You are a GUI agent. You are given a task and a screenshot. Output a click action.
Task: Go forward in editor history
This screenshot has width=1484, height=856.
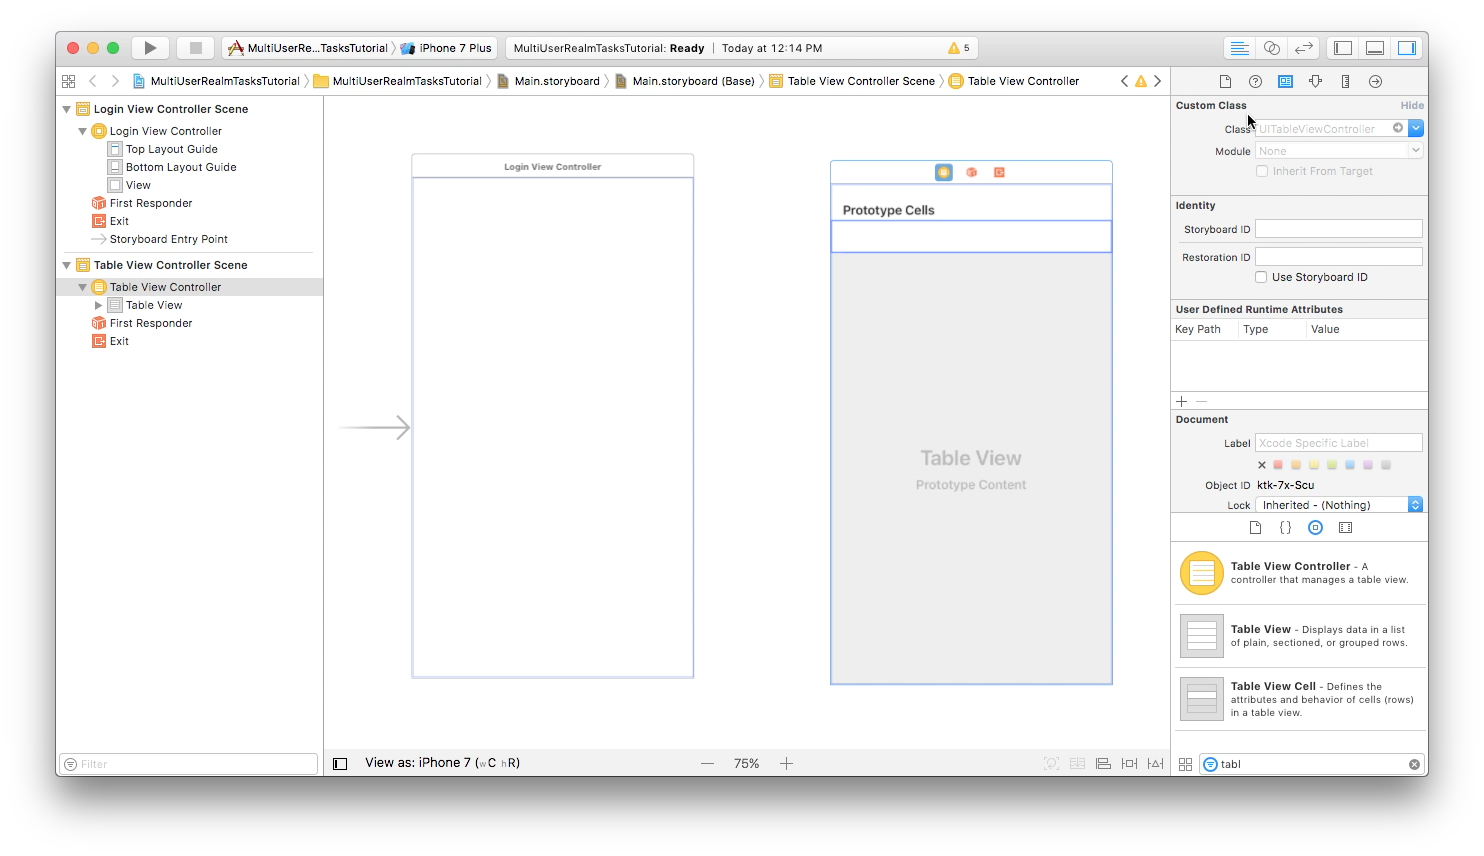coord(115,81)
